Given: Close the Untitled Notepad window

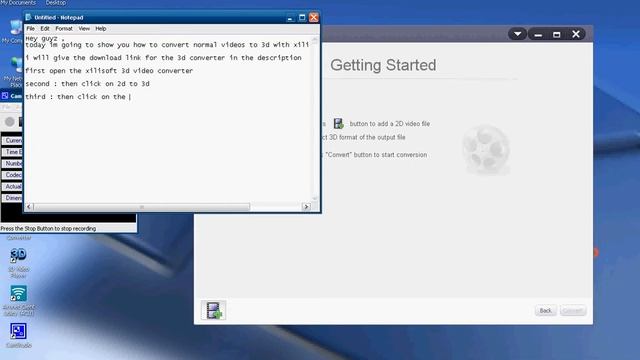Looking at the screenshot, I should pos(313,18).
